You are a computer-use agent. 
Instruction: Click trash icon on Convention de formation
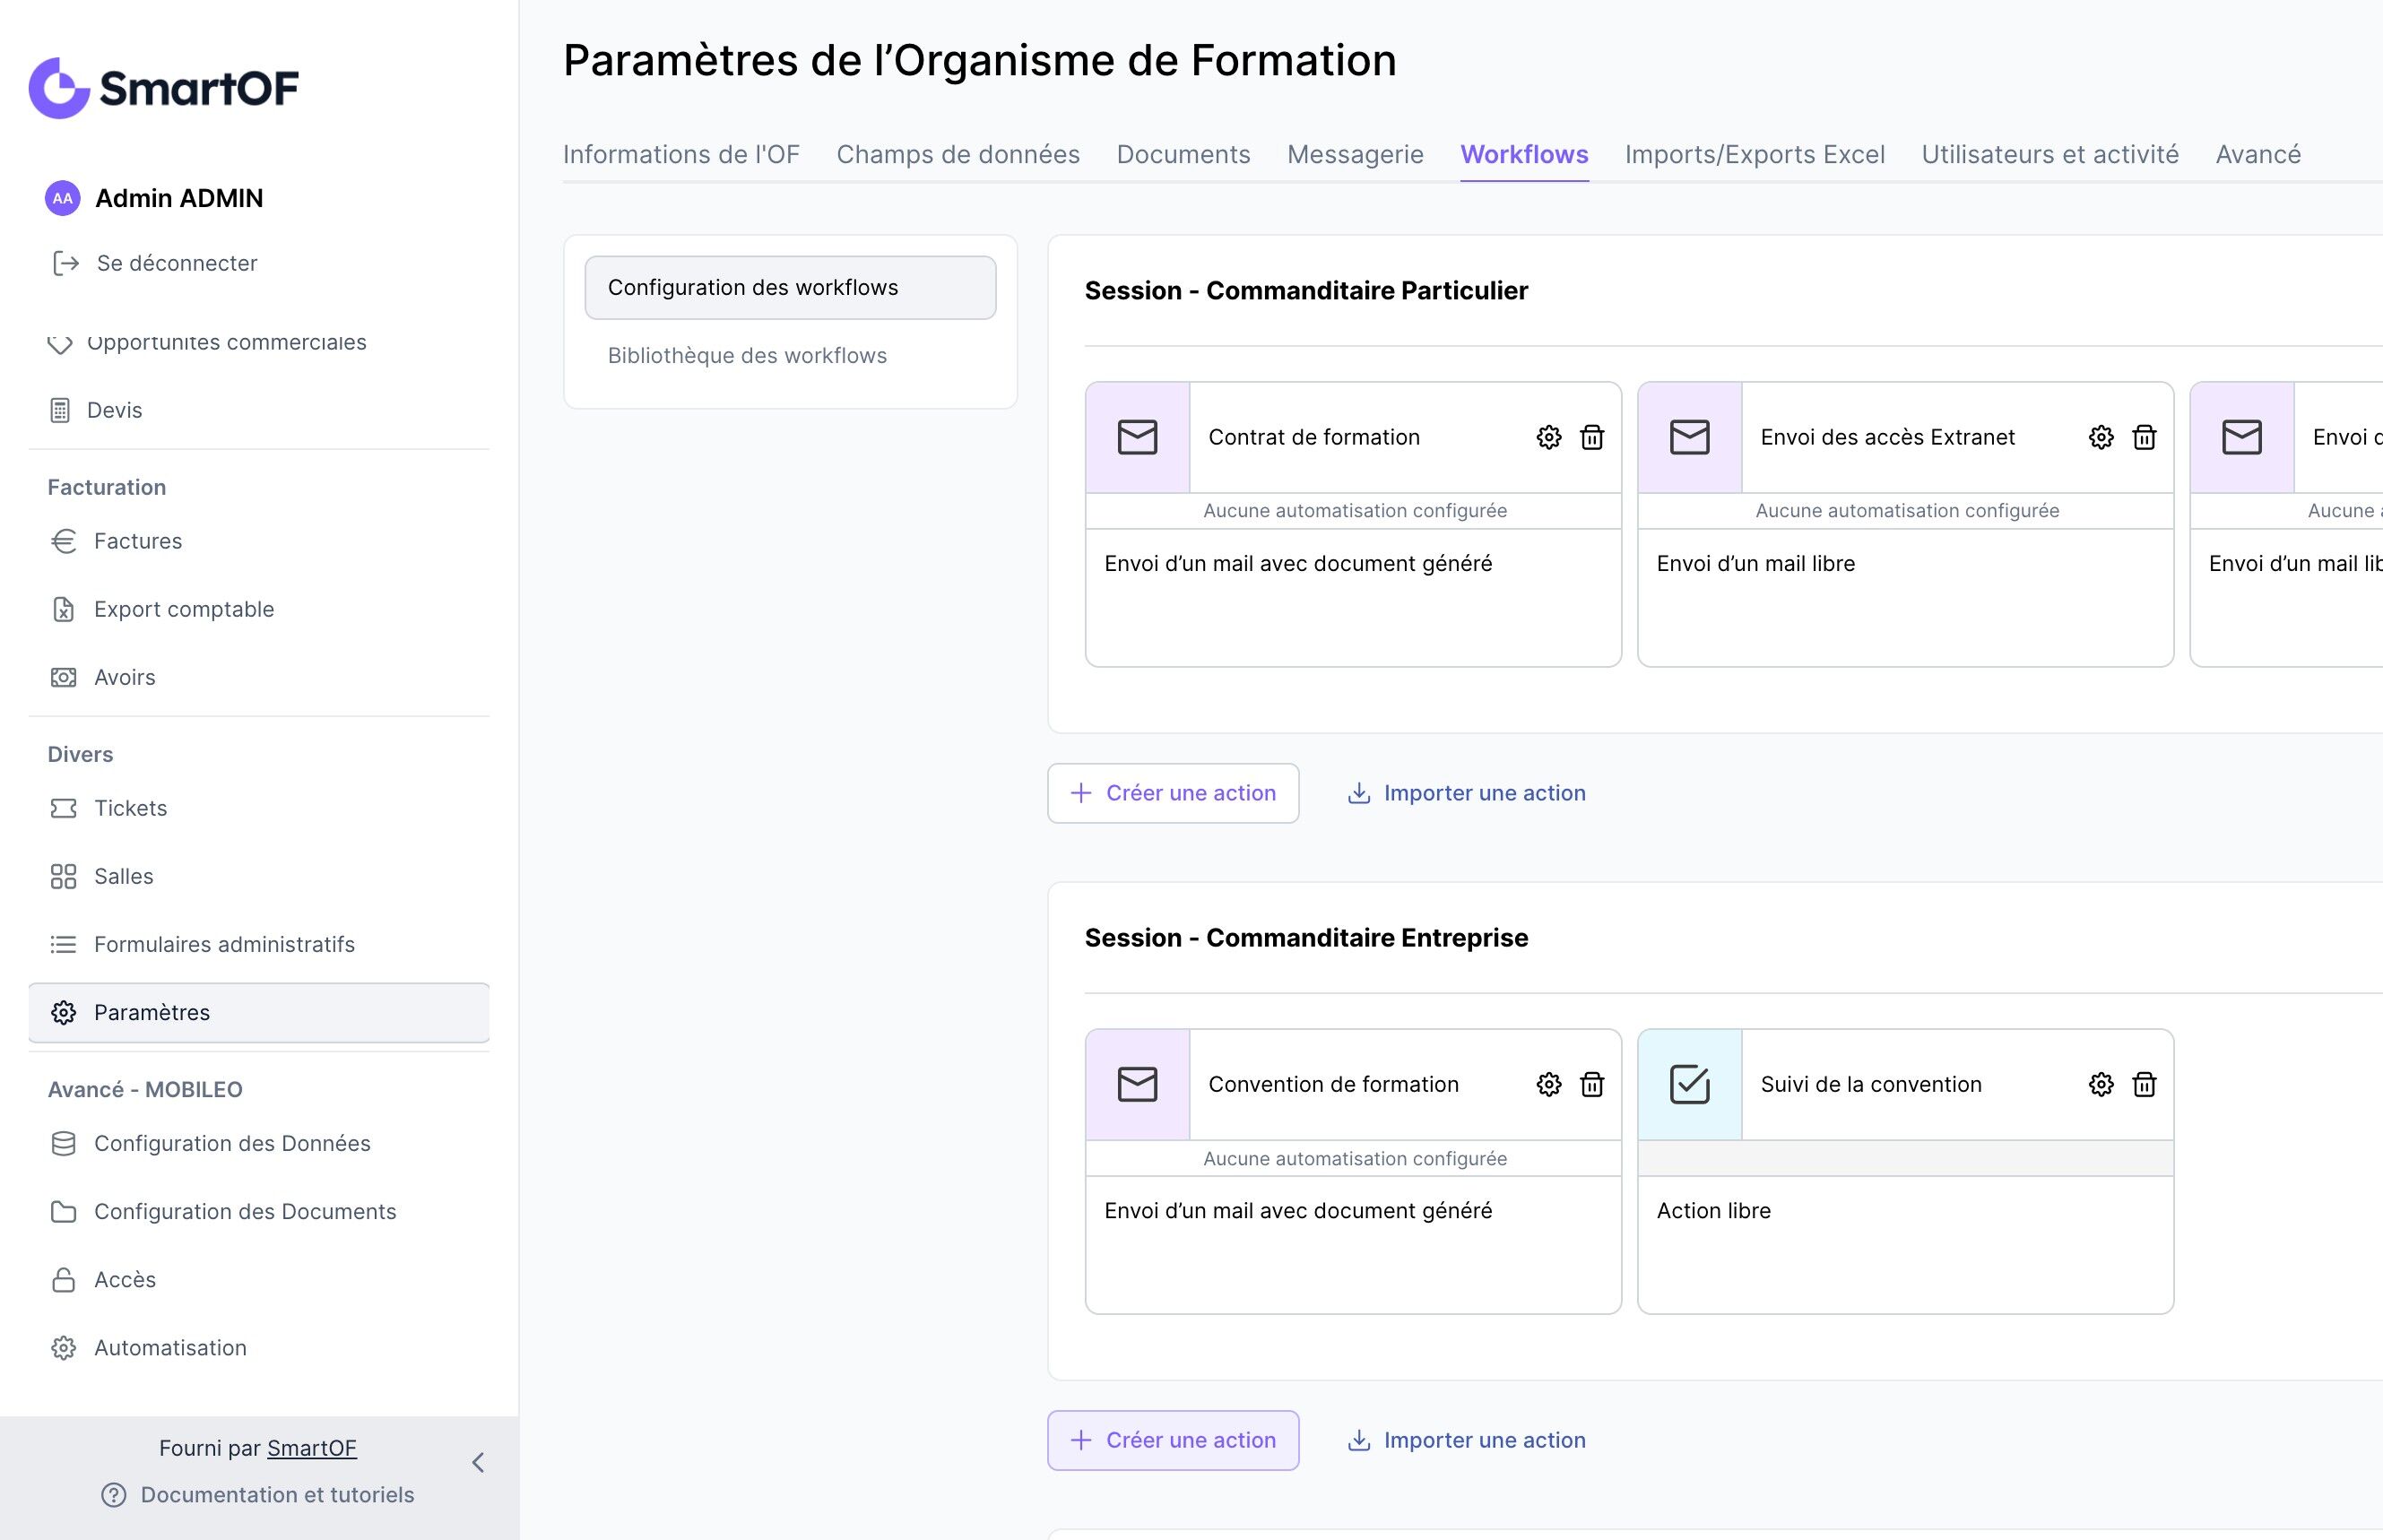coord(1591,1084)
